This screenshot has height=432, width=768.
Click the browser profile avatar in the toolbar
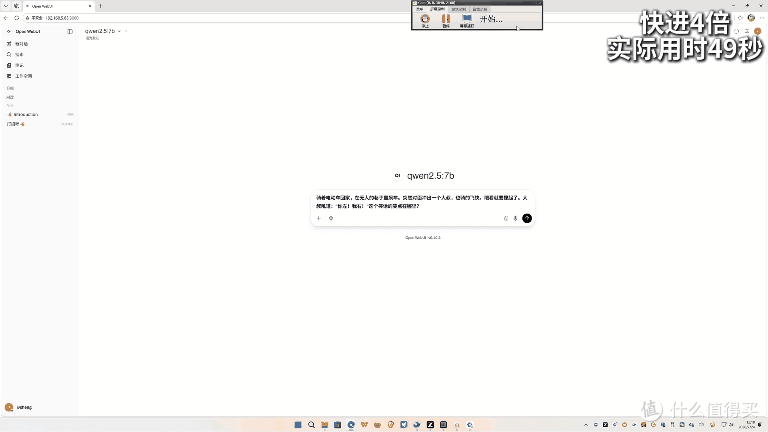(x=751, y=18)
